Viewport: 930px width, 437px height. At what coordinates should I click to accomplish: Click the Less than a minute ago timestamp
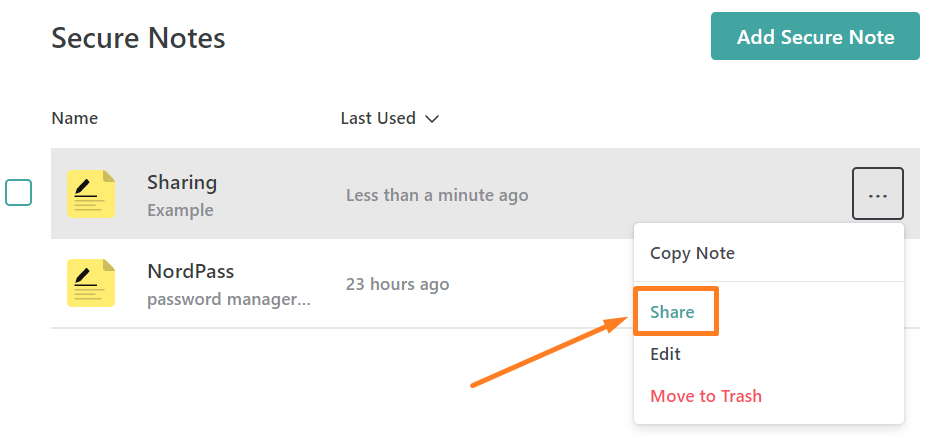(x=437, y=195)
